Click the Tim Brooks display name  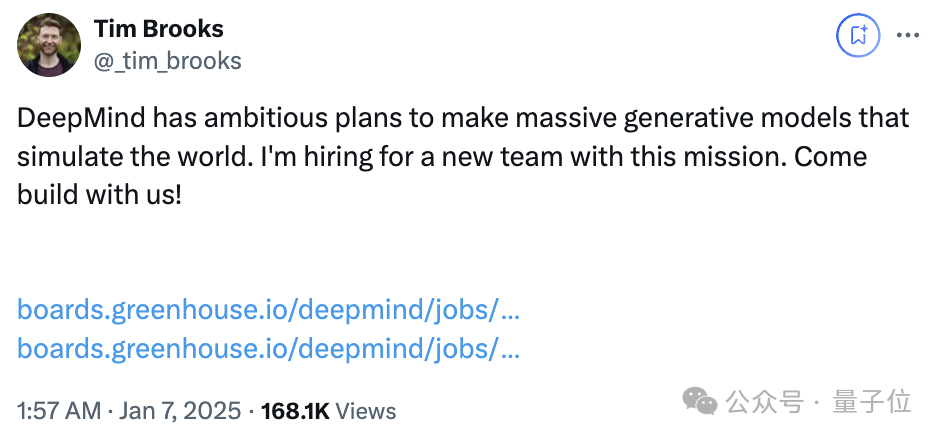159,29
